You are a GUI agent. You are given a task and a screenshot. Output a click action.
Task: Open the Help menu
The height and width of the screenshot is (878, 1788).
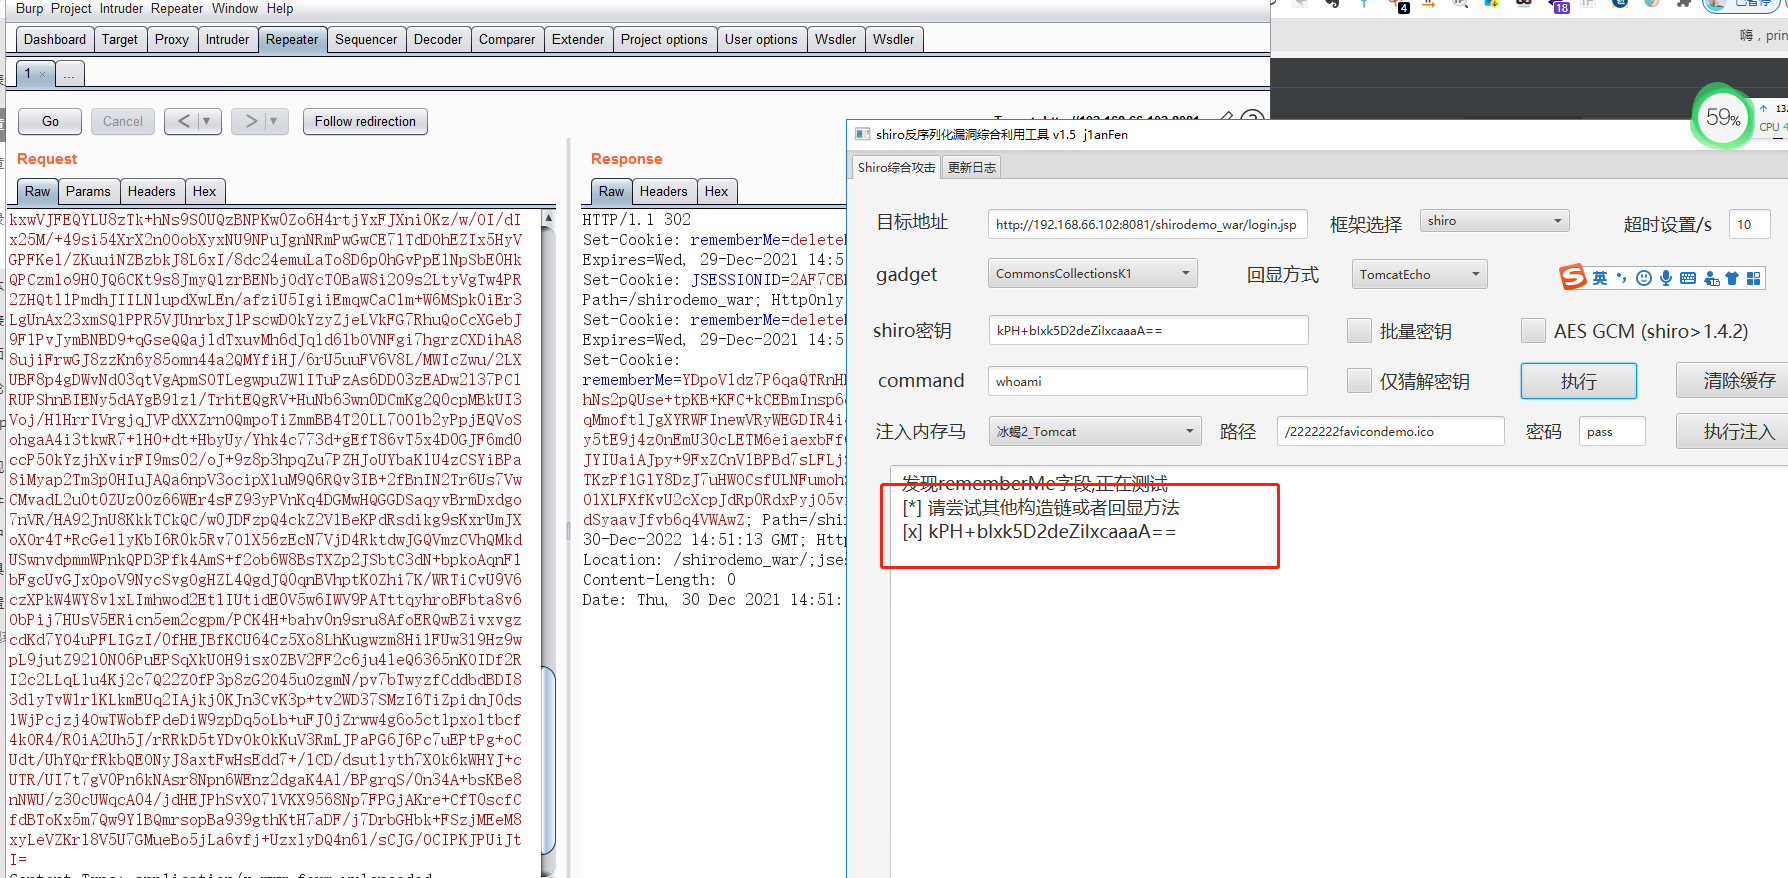point(280,8)
